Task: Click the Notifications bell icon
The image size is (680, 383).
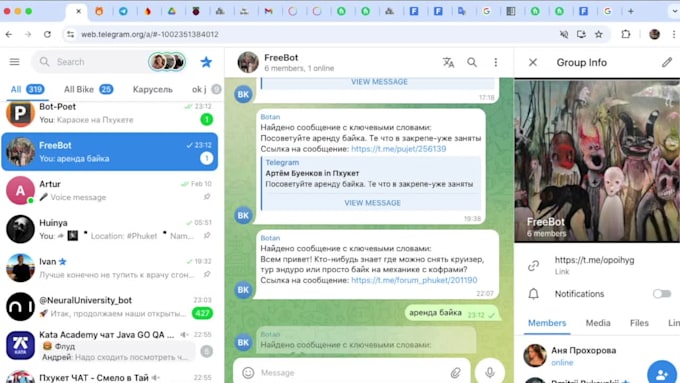Action: click(x=533, y=294)
